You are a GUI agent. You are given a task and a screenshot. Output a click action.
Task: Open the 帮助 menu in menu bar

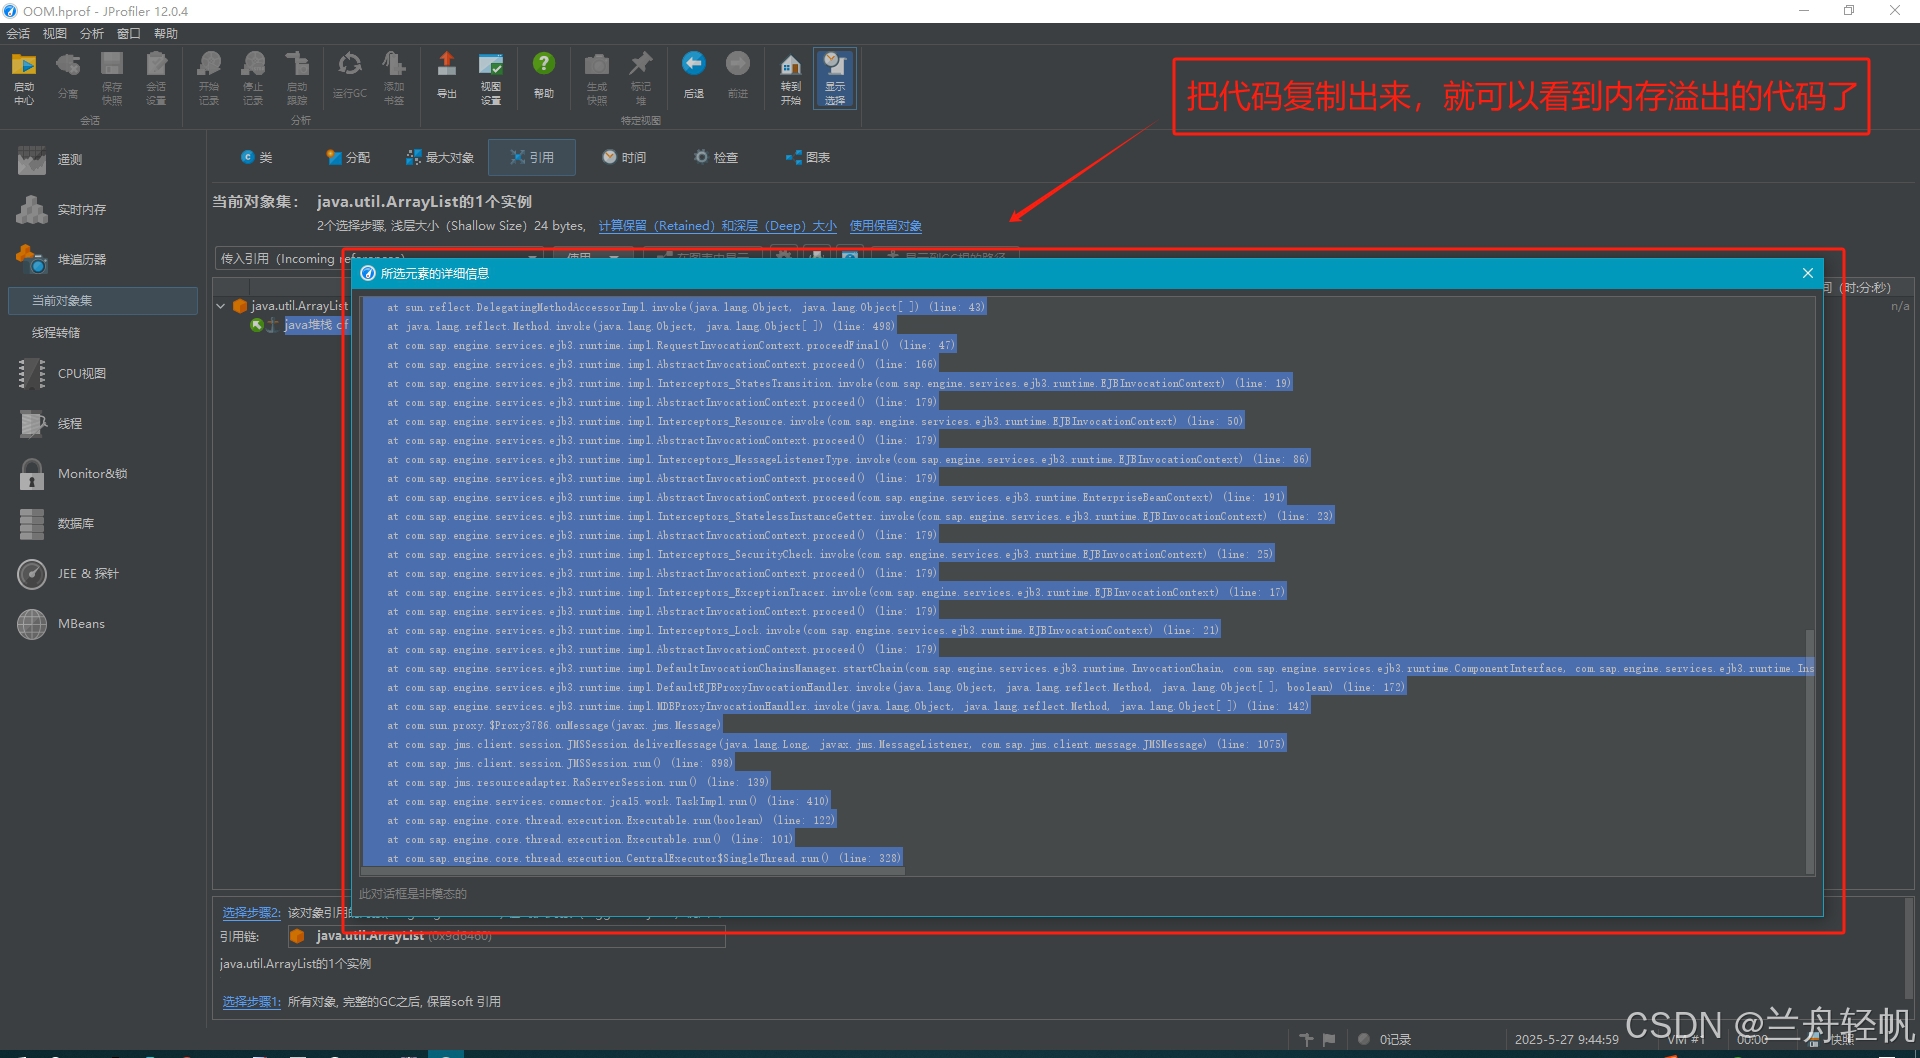166,34
